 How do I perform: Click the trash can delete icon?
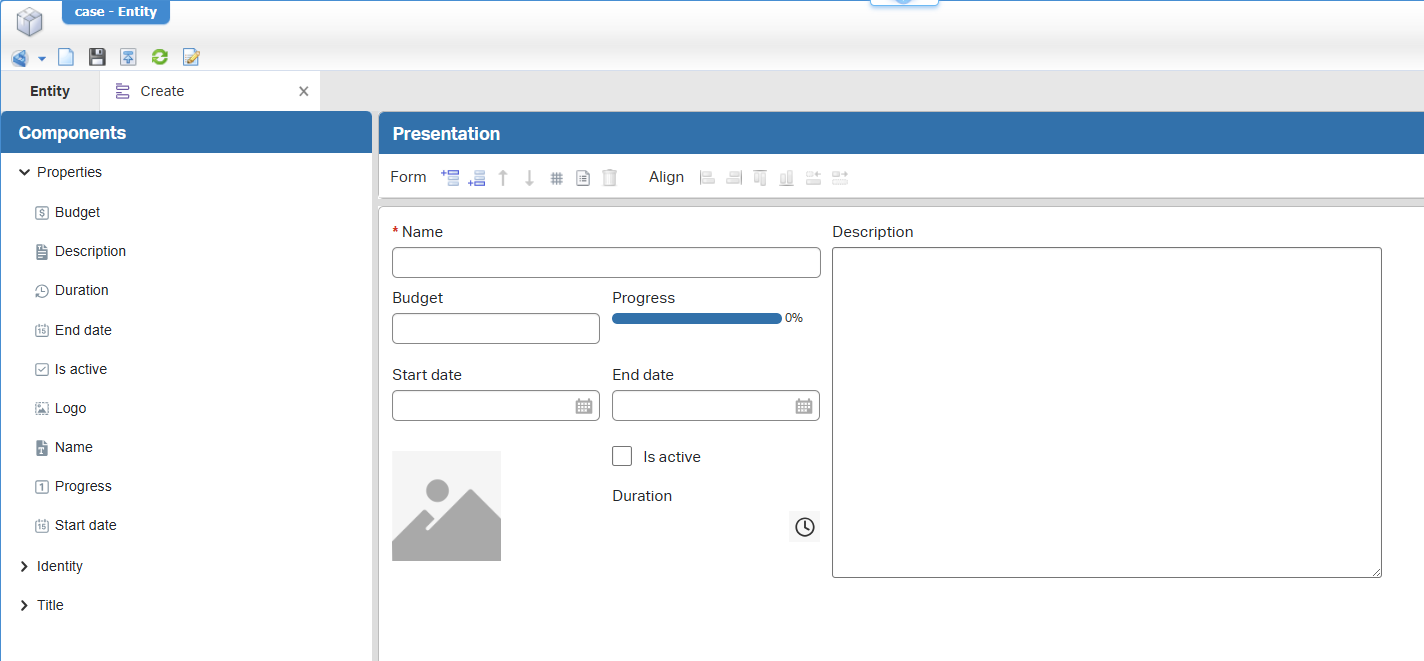point(610,178)
